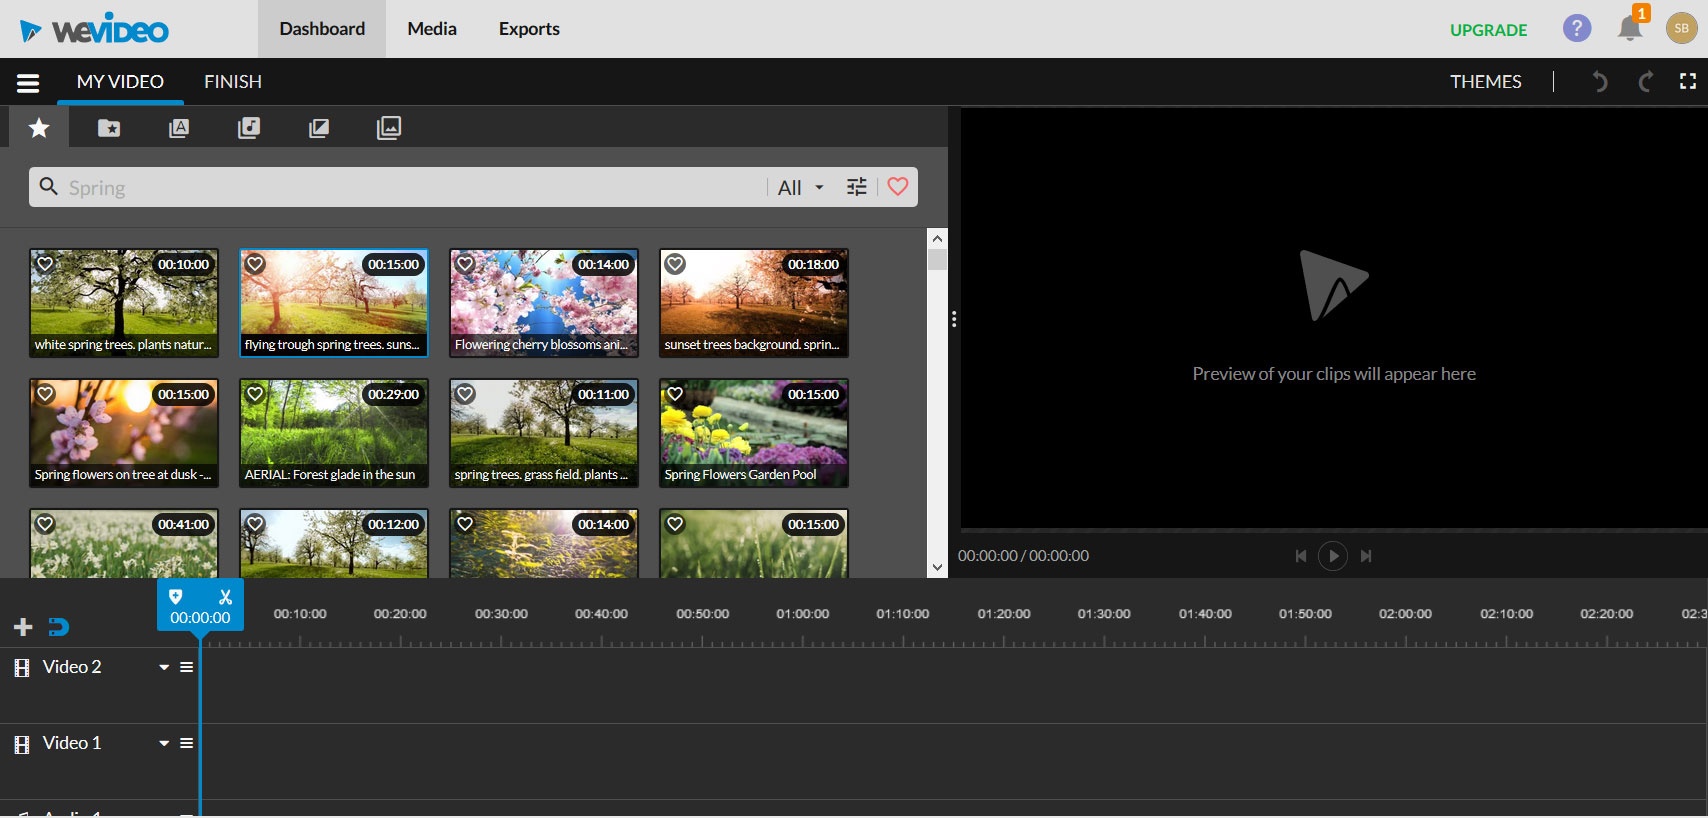Expand the Video 2 track options arrow
This screenshot has height=818, width=1708.
[x=164, y=667]
